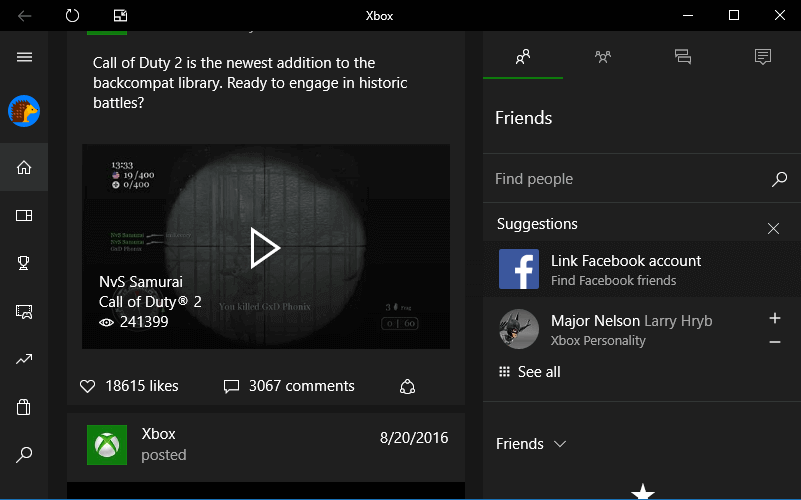Switch to the Activity alerts tab icon

click(x=762, y=56)
